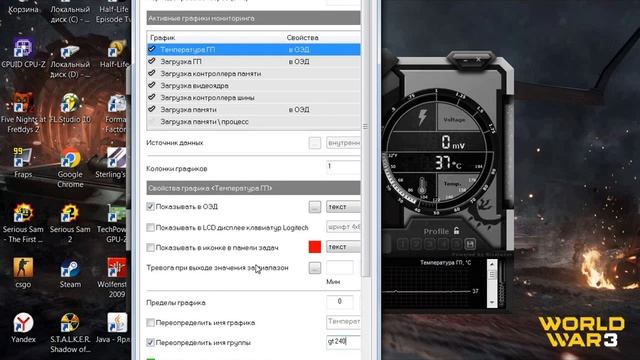Open the Корзина recycle bin icon
The width and height of the screenshot is (640, 360).
[23, 7]
